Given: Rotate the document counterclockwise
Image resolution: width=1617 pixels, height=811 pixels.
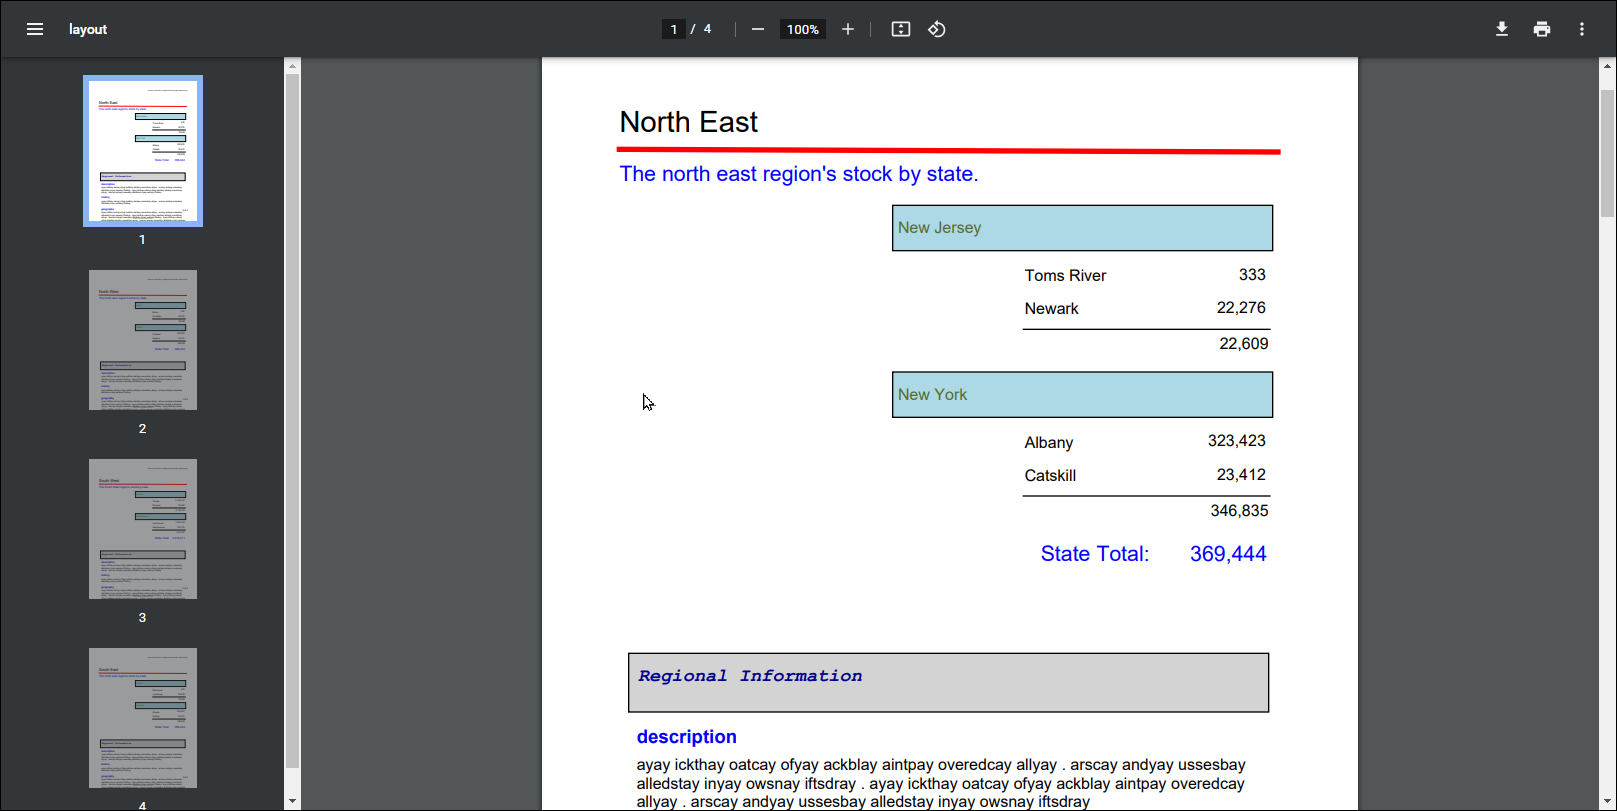Looking at the screenshot, I should point(937,29).
